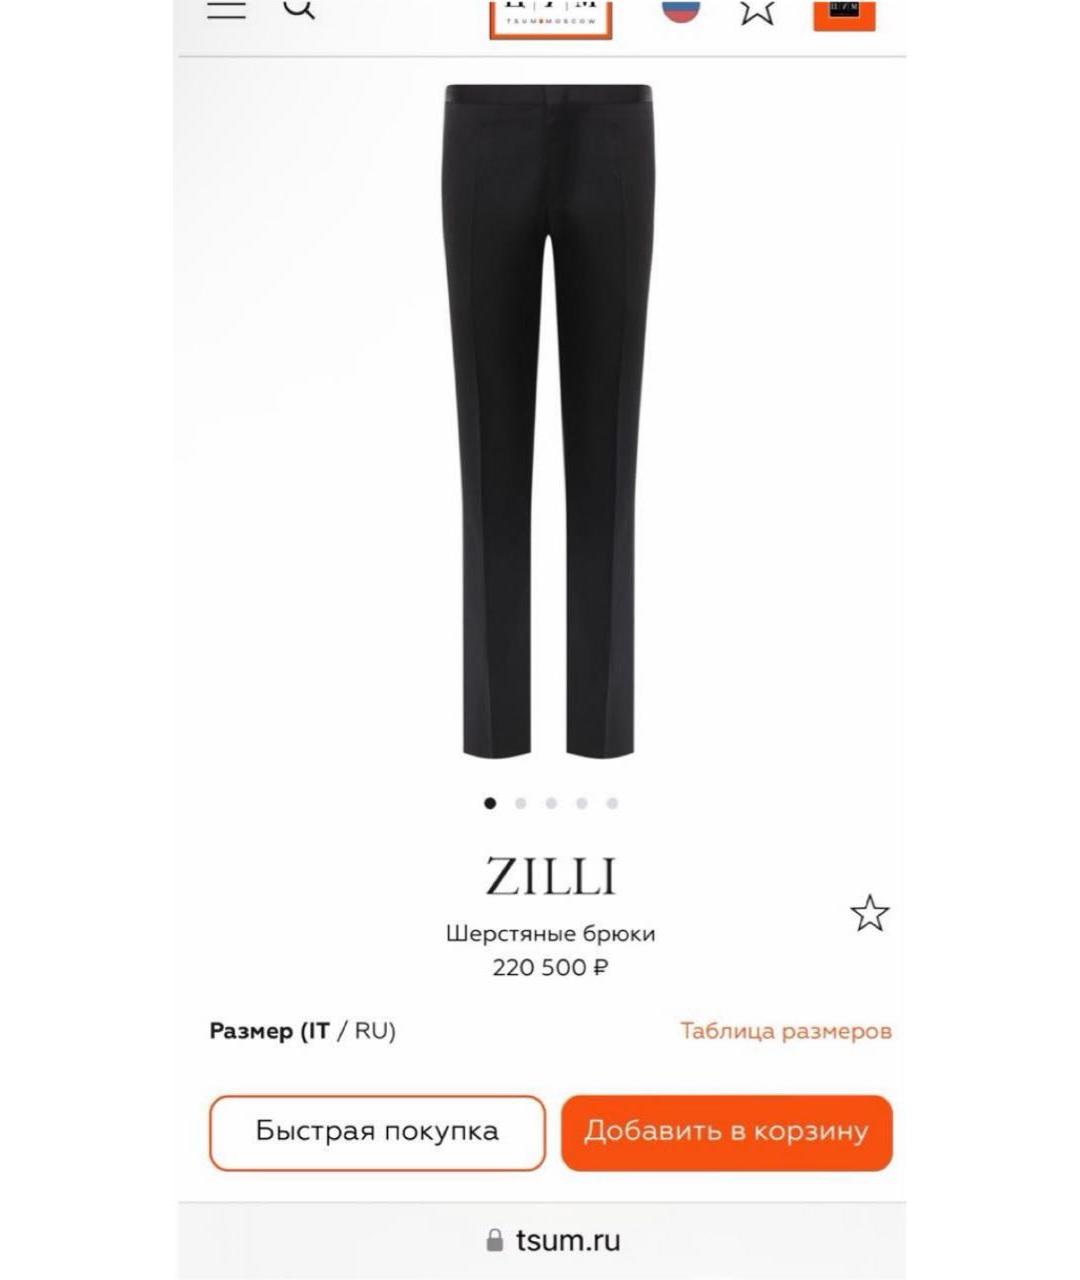
Task: Open the orange shopping bag icon
Action: 844,14
